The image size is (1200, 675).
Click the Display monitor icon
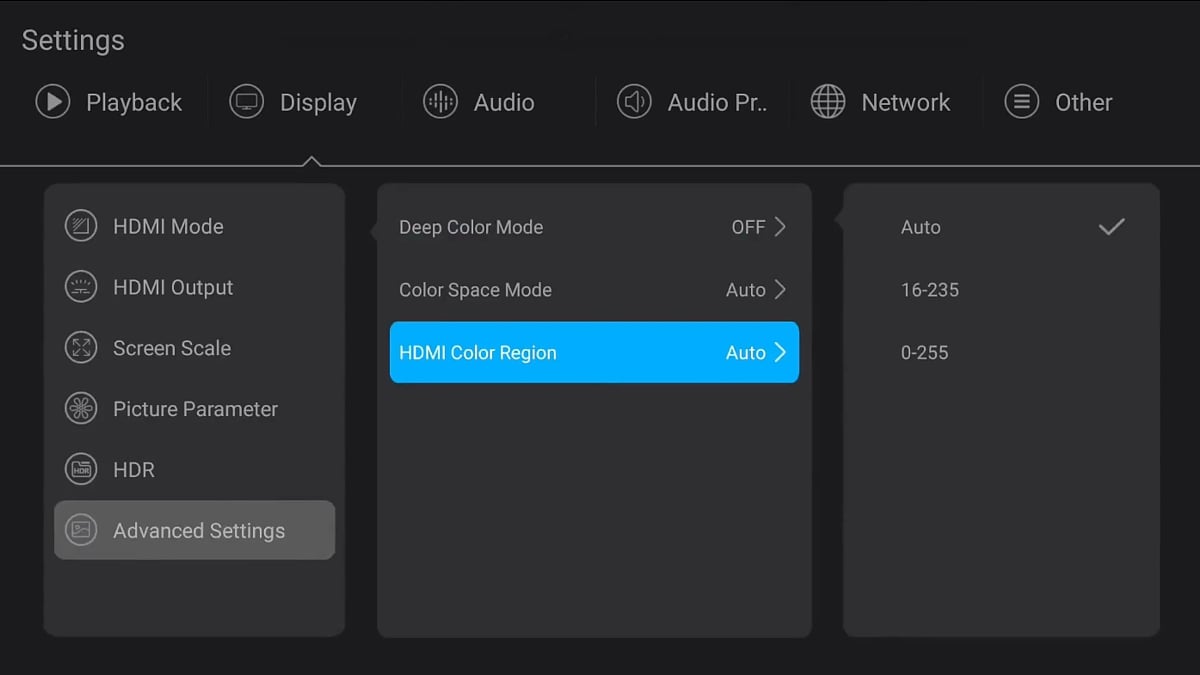point(246,102)
